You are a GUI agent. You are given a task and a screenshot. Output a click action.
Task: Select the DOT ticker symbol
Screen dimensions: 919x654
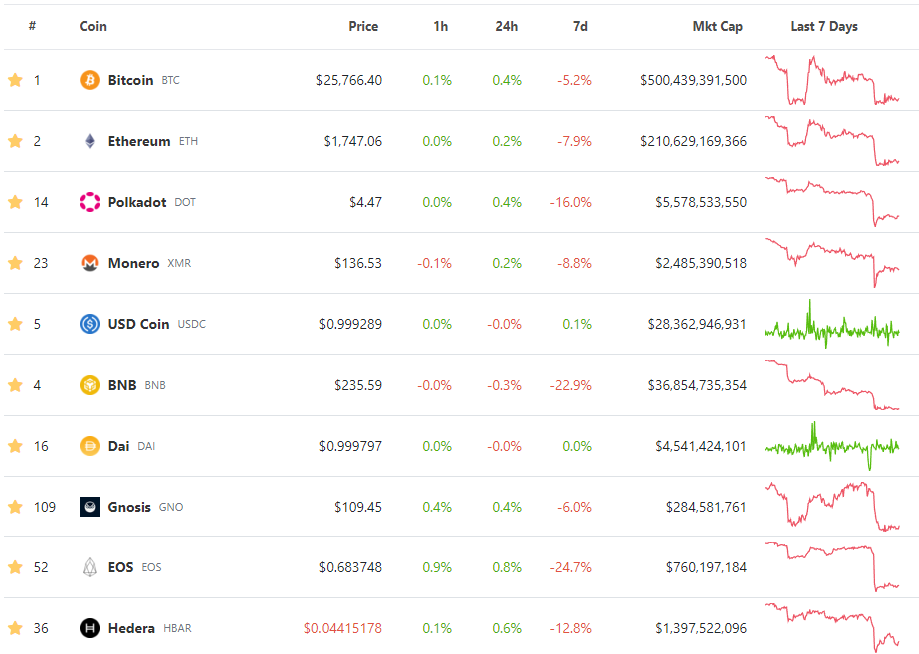click(185, 202)
